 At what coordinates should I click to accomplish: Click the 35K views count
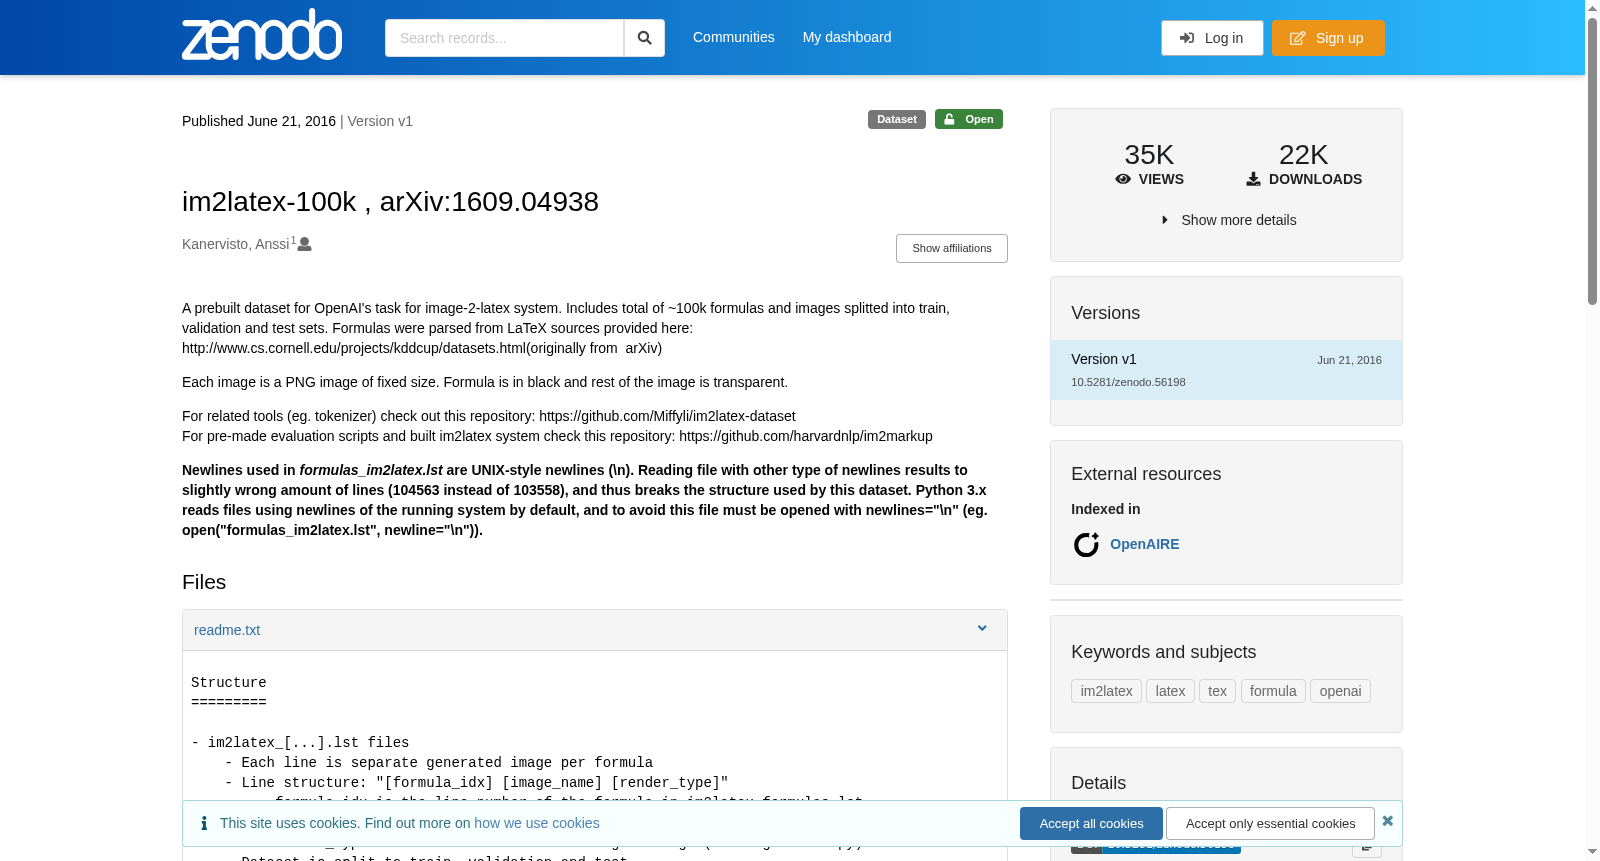[1149, 155]
